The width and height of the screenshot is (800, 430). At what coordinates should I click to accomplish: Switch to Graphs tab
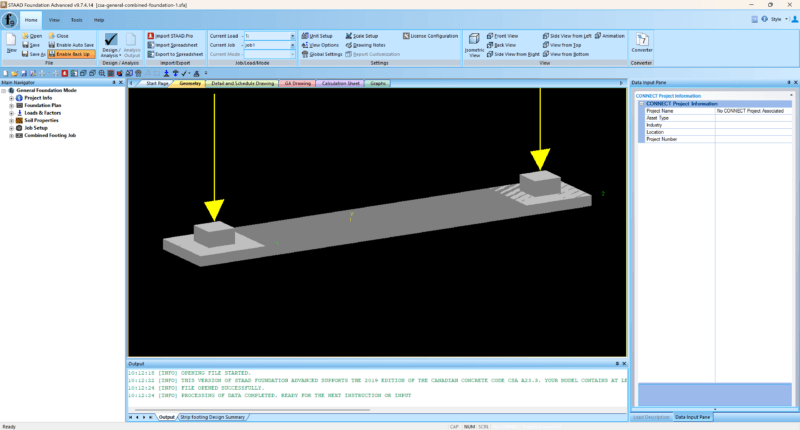point(378,83)
